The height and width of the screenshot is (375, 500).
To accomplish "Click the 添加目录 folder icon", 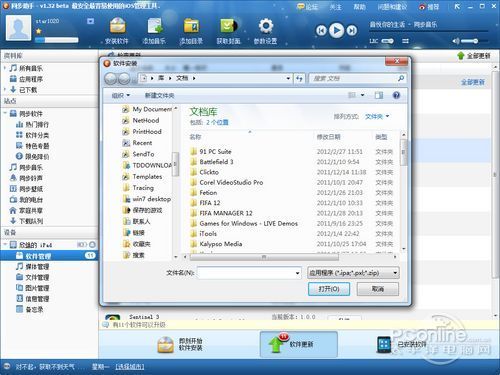I will [191, 26].
